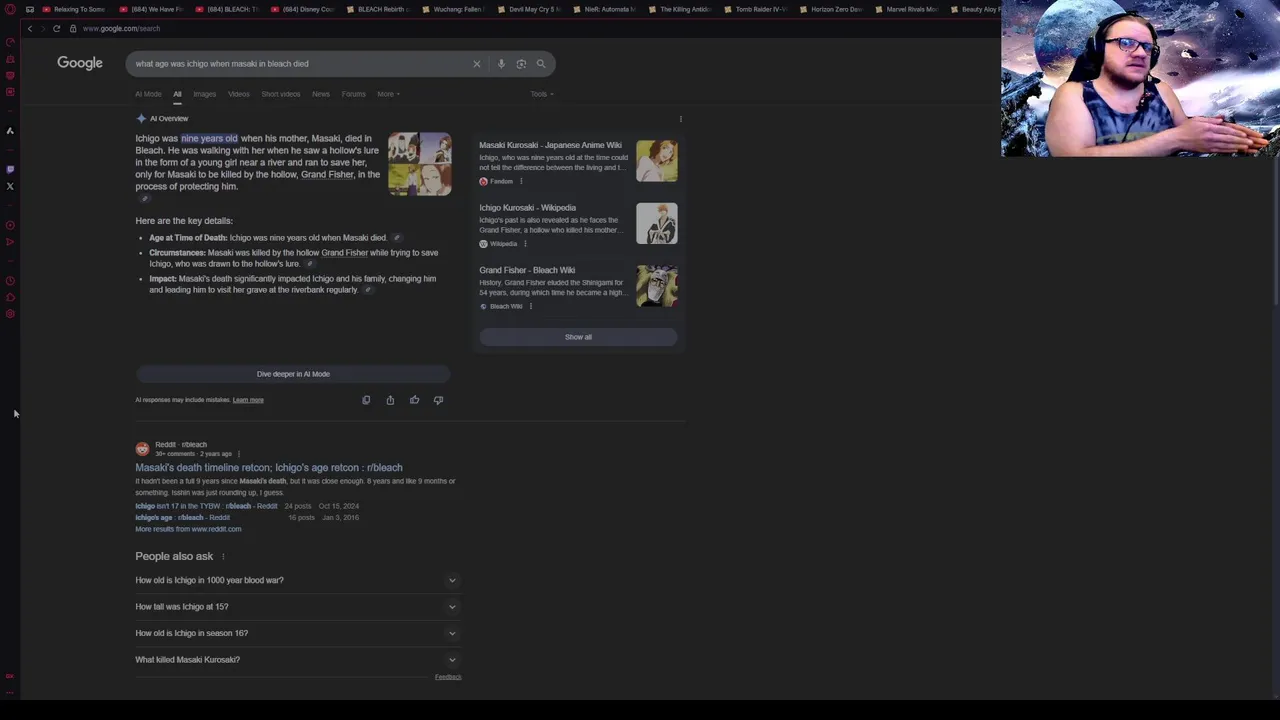Start voice search with the microphone icon
The height and width of the screenshot is (720, 1280).
[x=501, y=64]
